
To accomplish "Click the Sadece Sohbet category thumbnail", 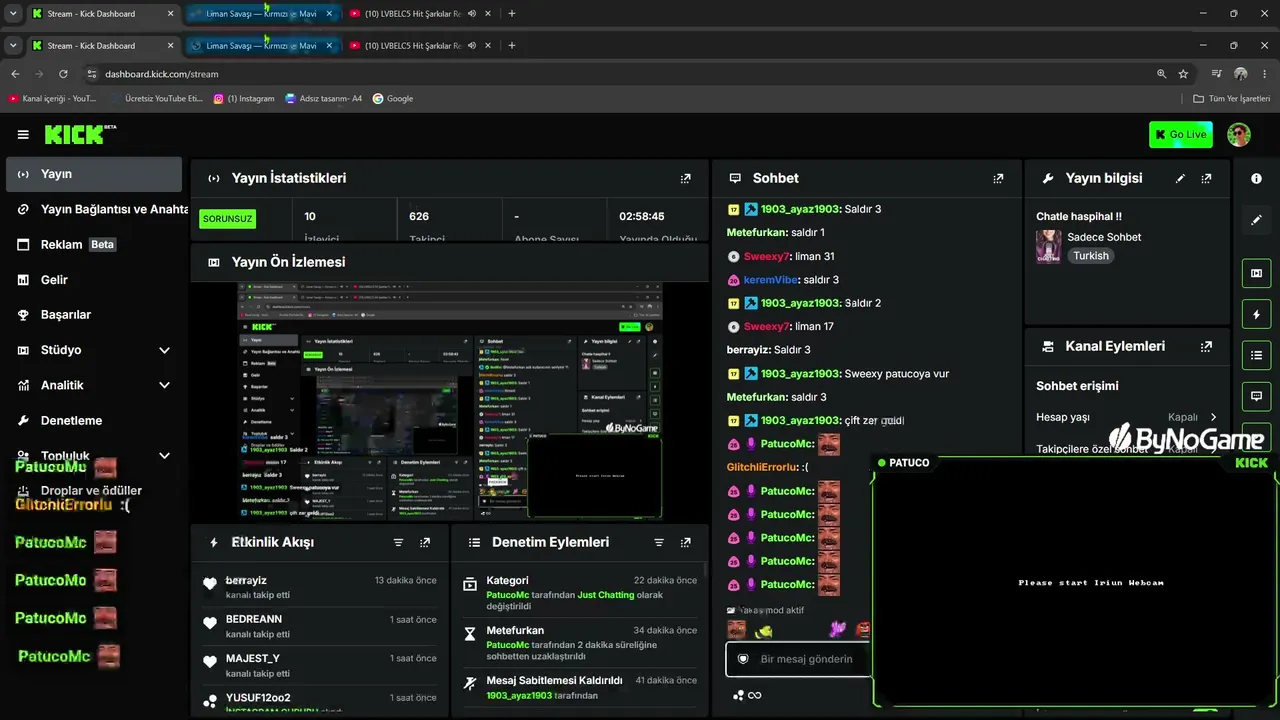I will tap(1048, 246).
